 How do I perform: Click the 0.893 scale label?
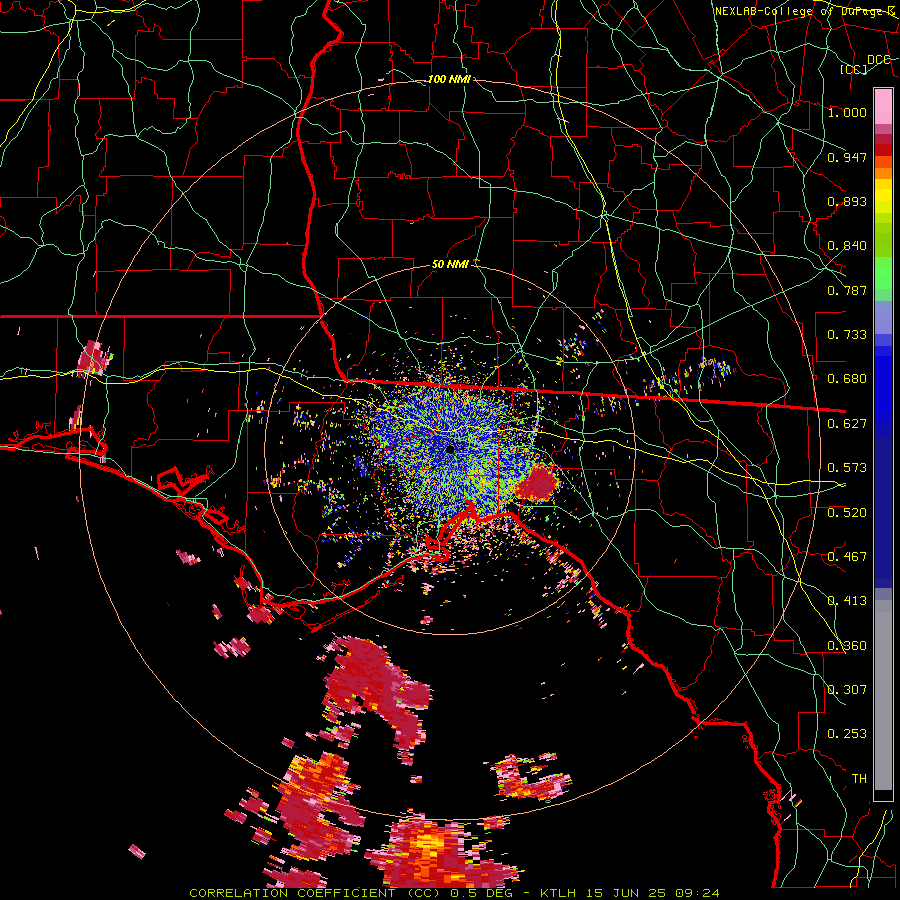(847, 201)
